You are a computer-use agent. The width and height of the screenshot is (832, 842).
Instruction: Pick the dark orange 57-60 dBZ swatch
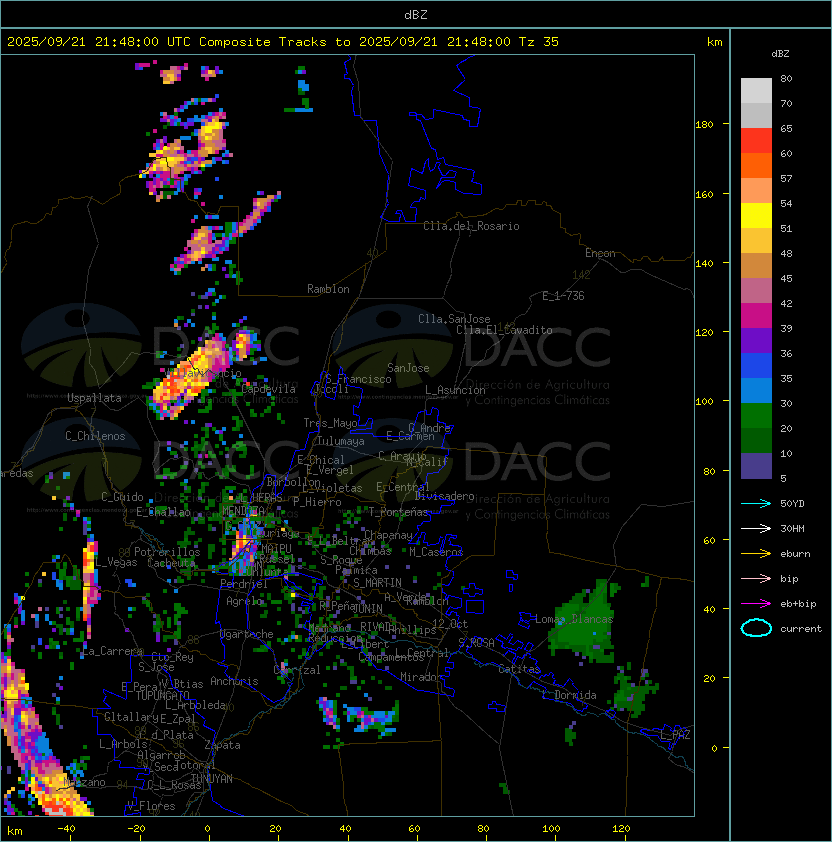tap(756, 165)
